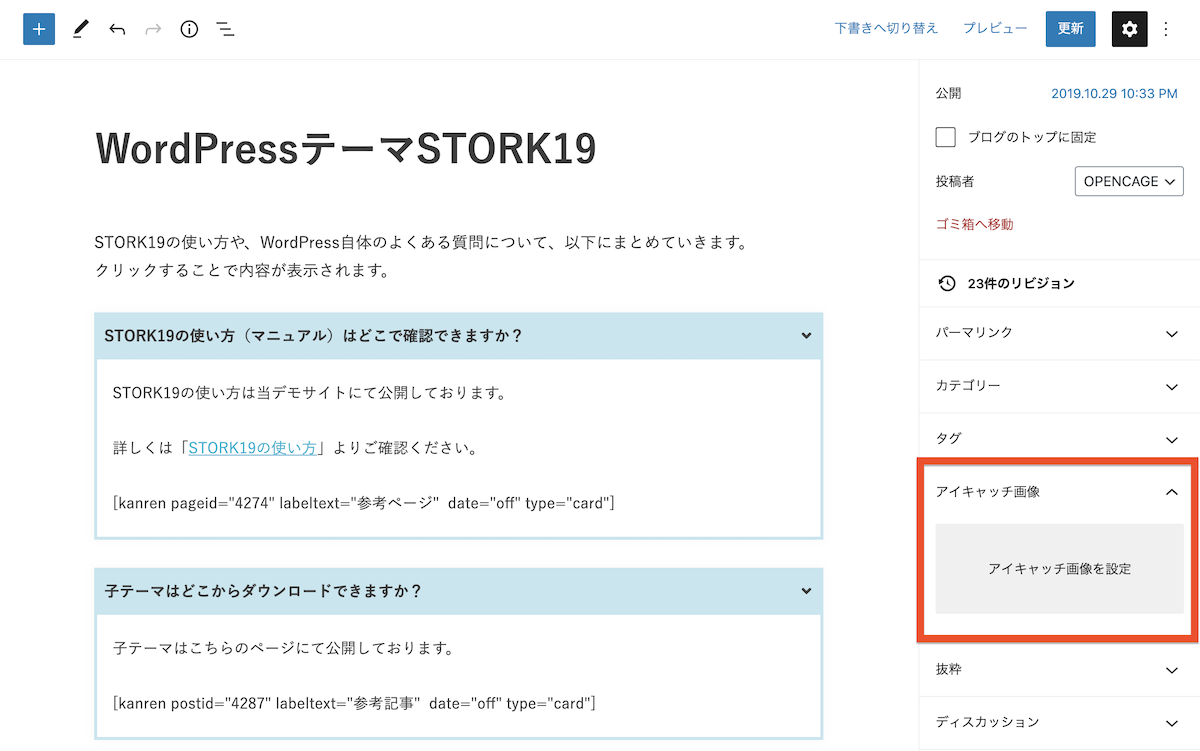Switch post to draft via 下書きへ切り替え
1200x751 pixels.
pyautogui.click(x=886, y=28)
